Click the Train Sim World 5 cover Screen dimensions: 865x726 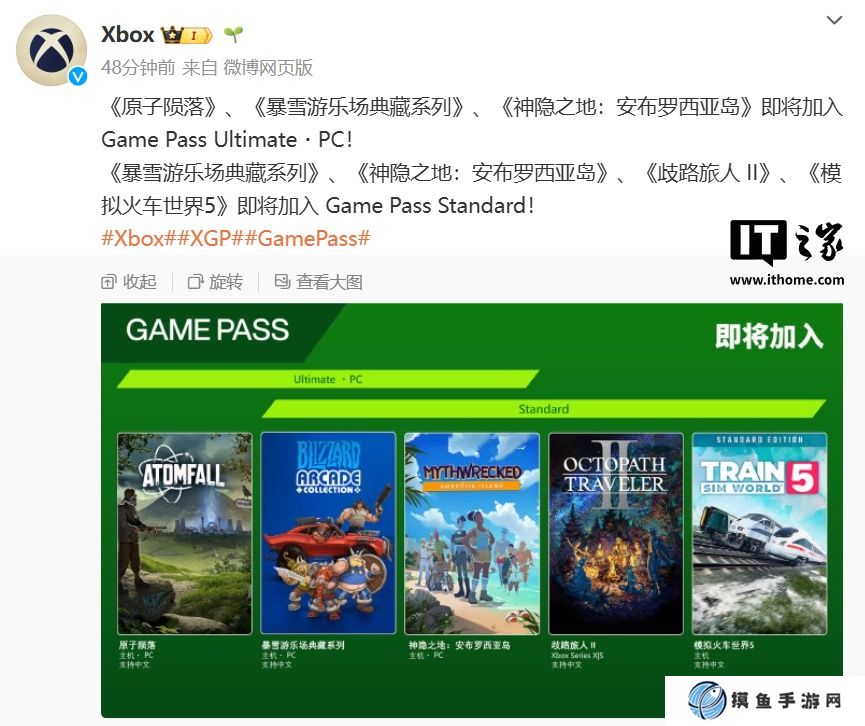click(760, 533)
